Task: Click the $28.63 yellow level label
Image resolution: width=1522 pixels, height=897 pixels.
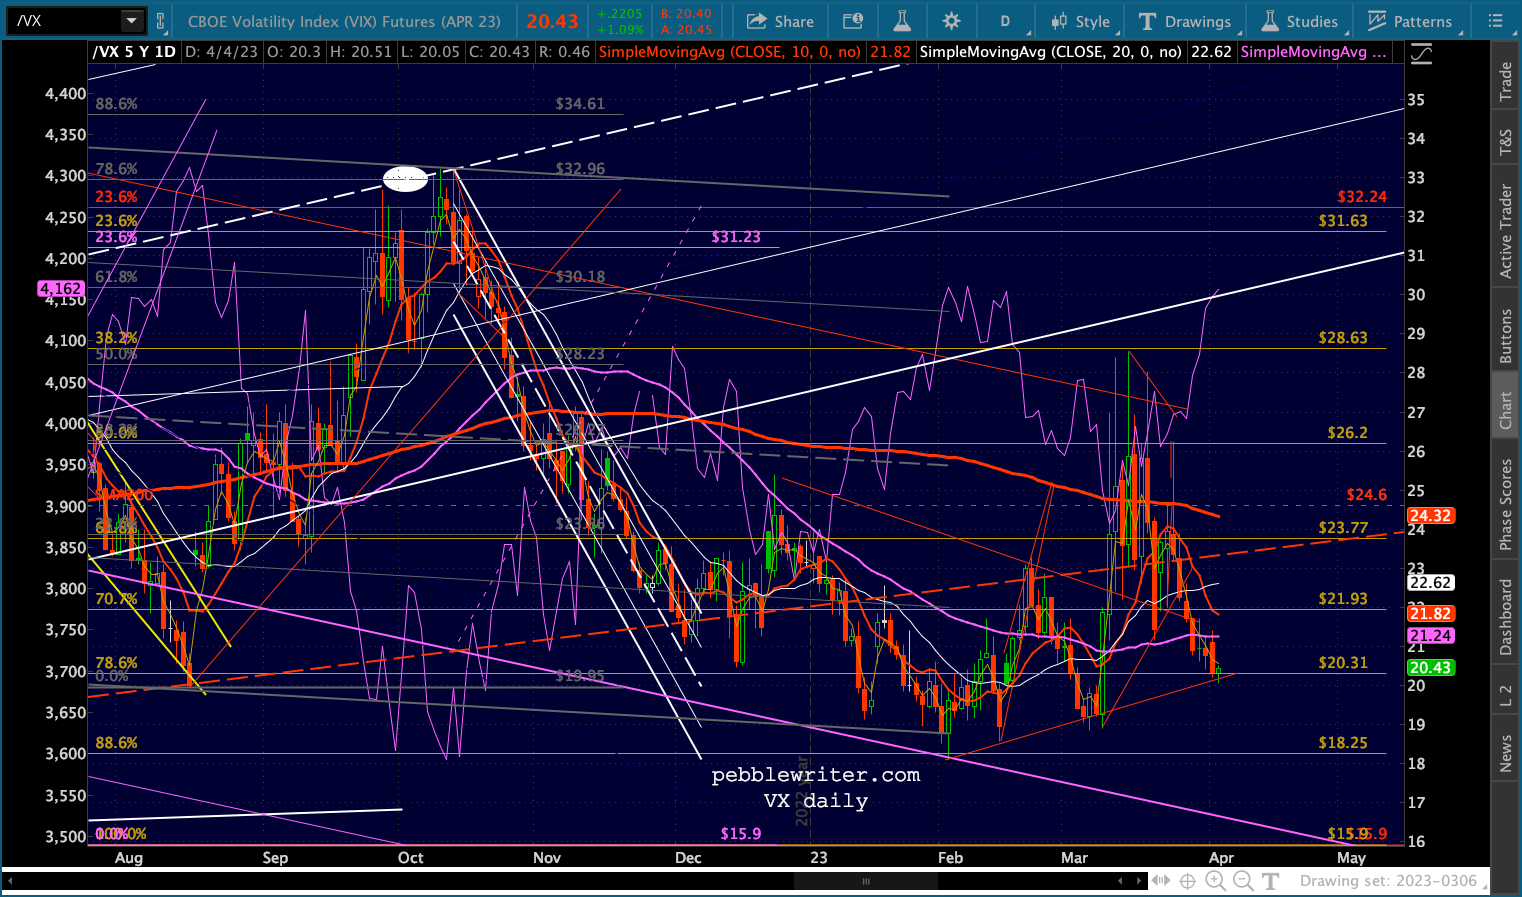Action: click(1343, 338)
